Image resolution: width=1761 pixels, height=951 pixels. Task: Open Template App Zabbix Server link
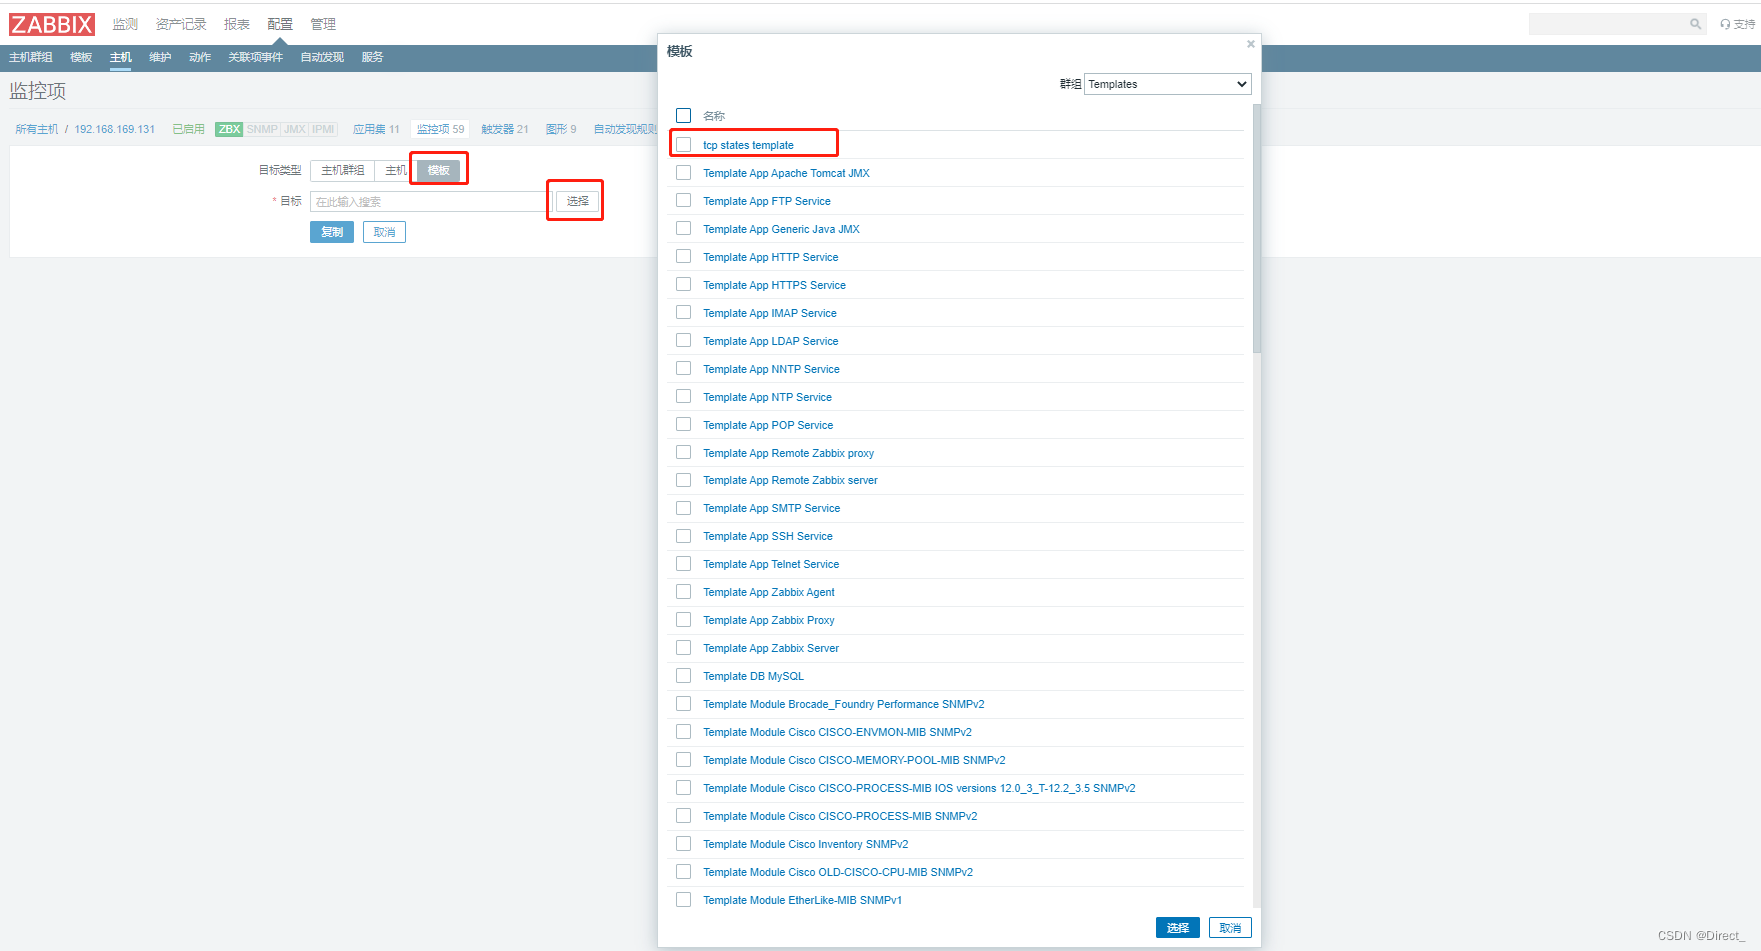[771, 648]
